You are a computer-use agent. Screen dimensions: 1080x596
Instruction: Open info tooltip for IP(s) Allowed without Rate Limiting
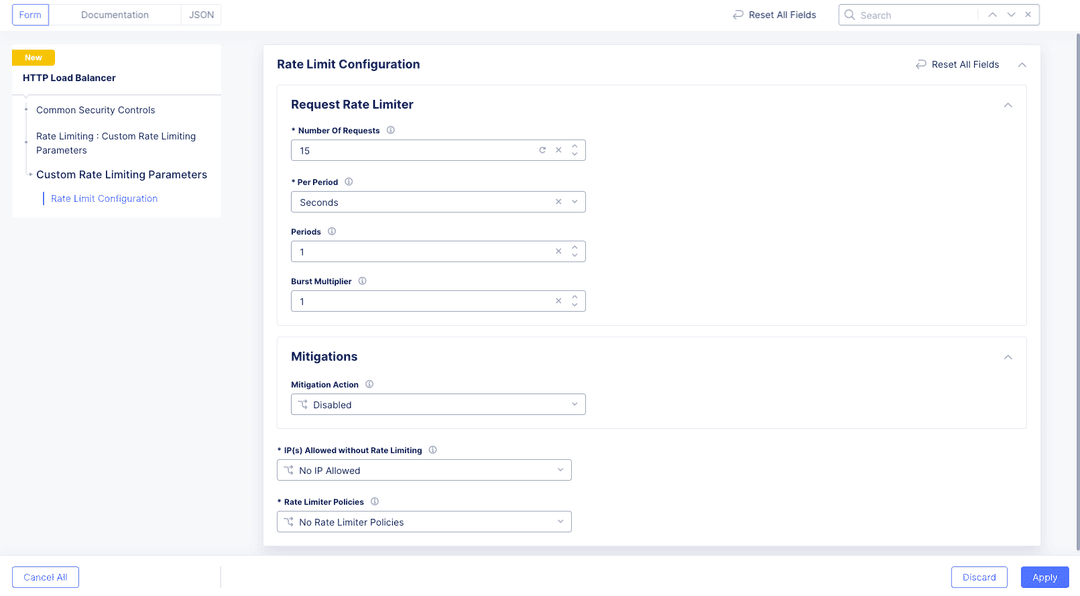(x=432, y=449)
